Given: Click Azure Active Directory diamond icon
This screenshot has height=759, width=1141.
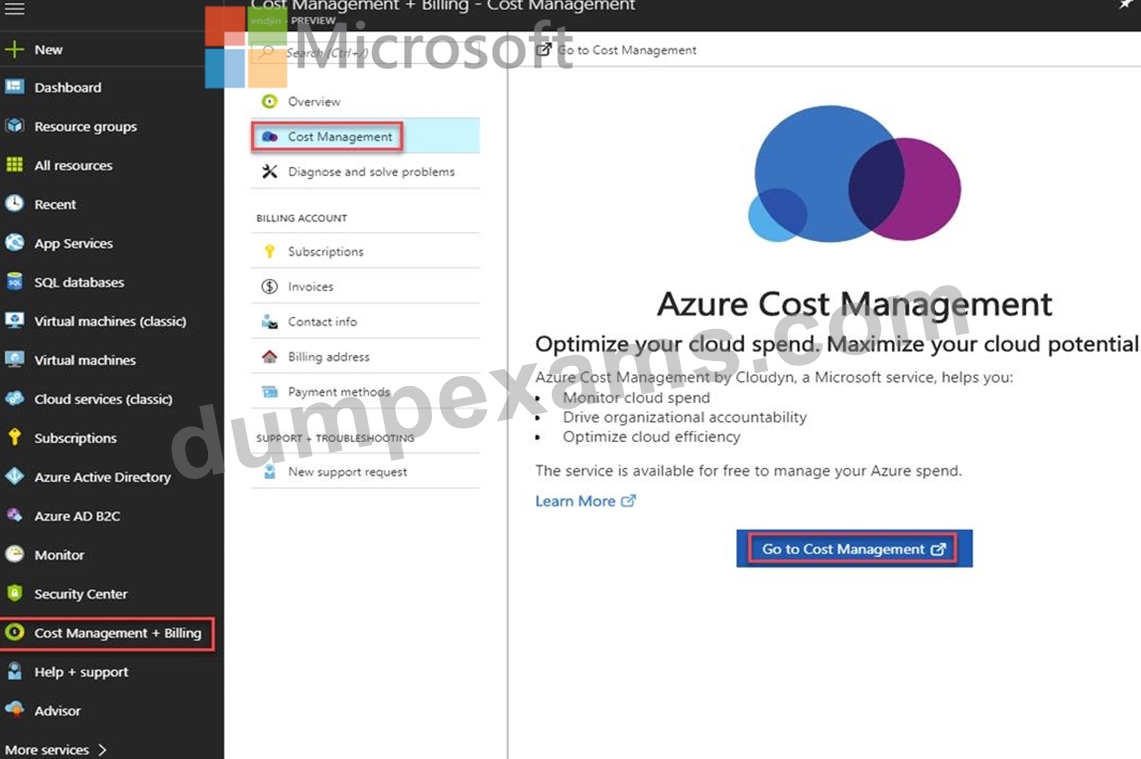Looking at the screenshot, I should [x=15, y=476].
